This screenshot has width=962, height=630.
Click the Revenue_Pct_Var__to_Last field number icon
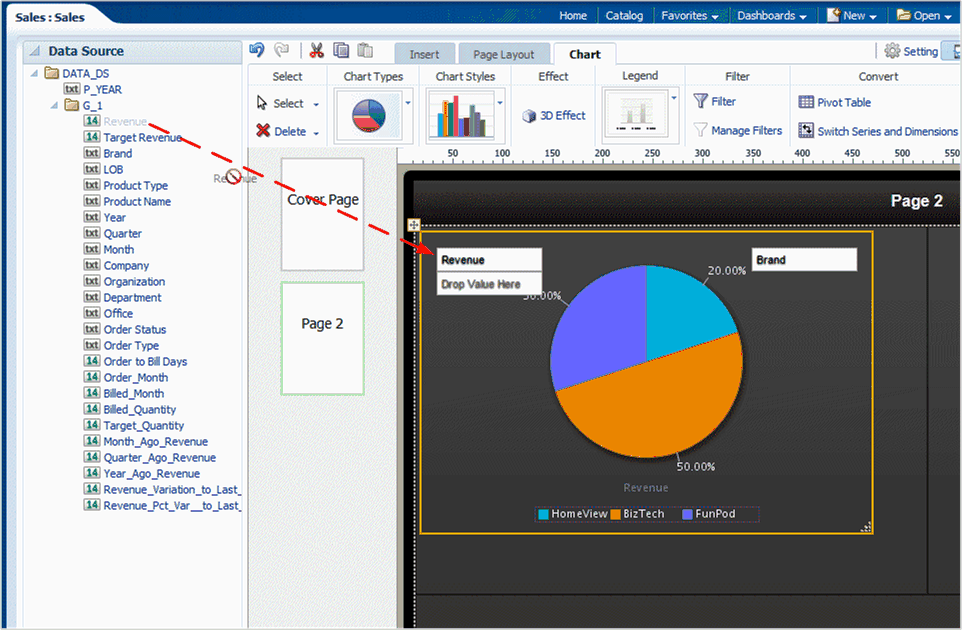pyautogui.click(x=92, y=505)
